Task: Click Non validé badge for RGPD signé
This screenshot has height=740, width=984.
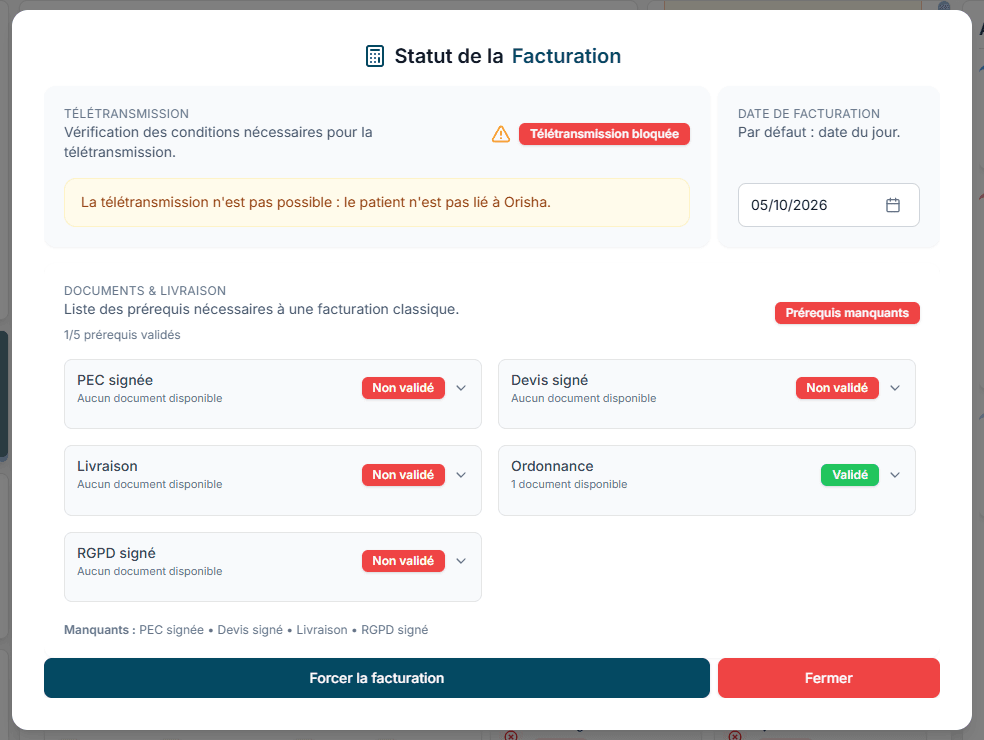Action: tap(403, 560)
